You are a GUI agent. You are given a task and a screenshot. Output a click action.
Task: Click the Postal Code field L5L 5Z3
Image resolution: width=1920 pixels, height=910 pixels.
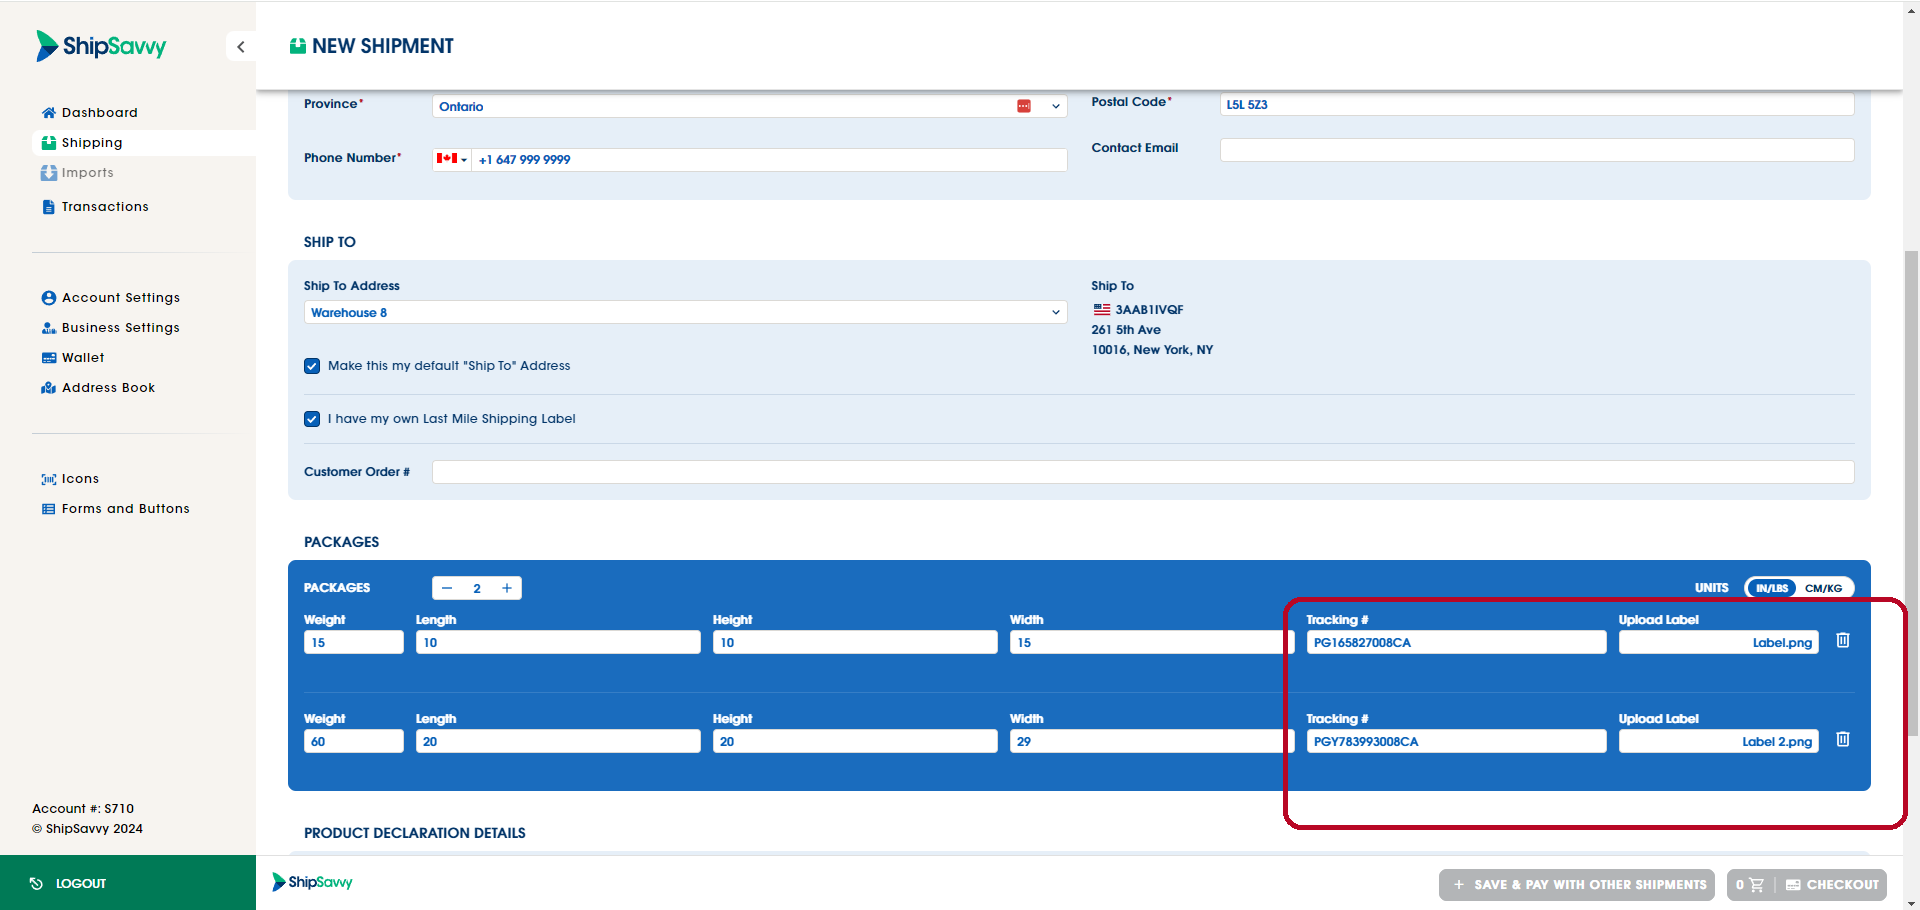point(1536,104)
